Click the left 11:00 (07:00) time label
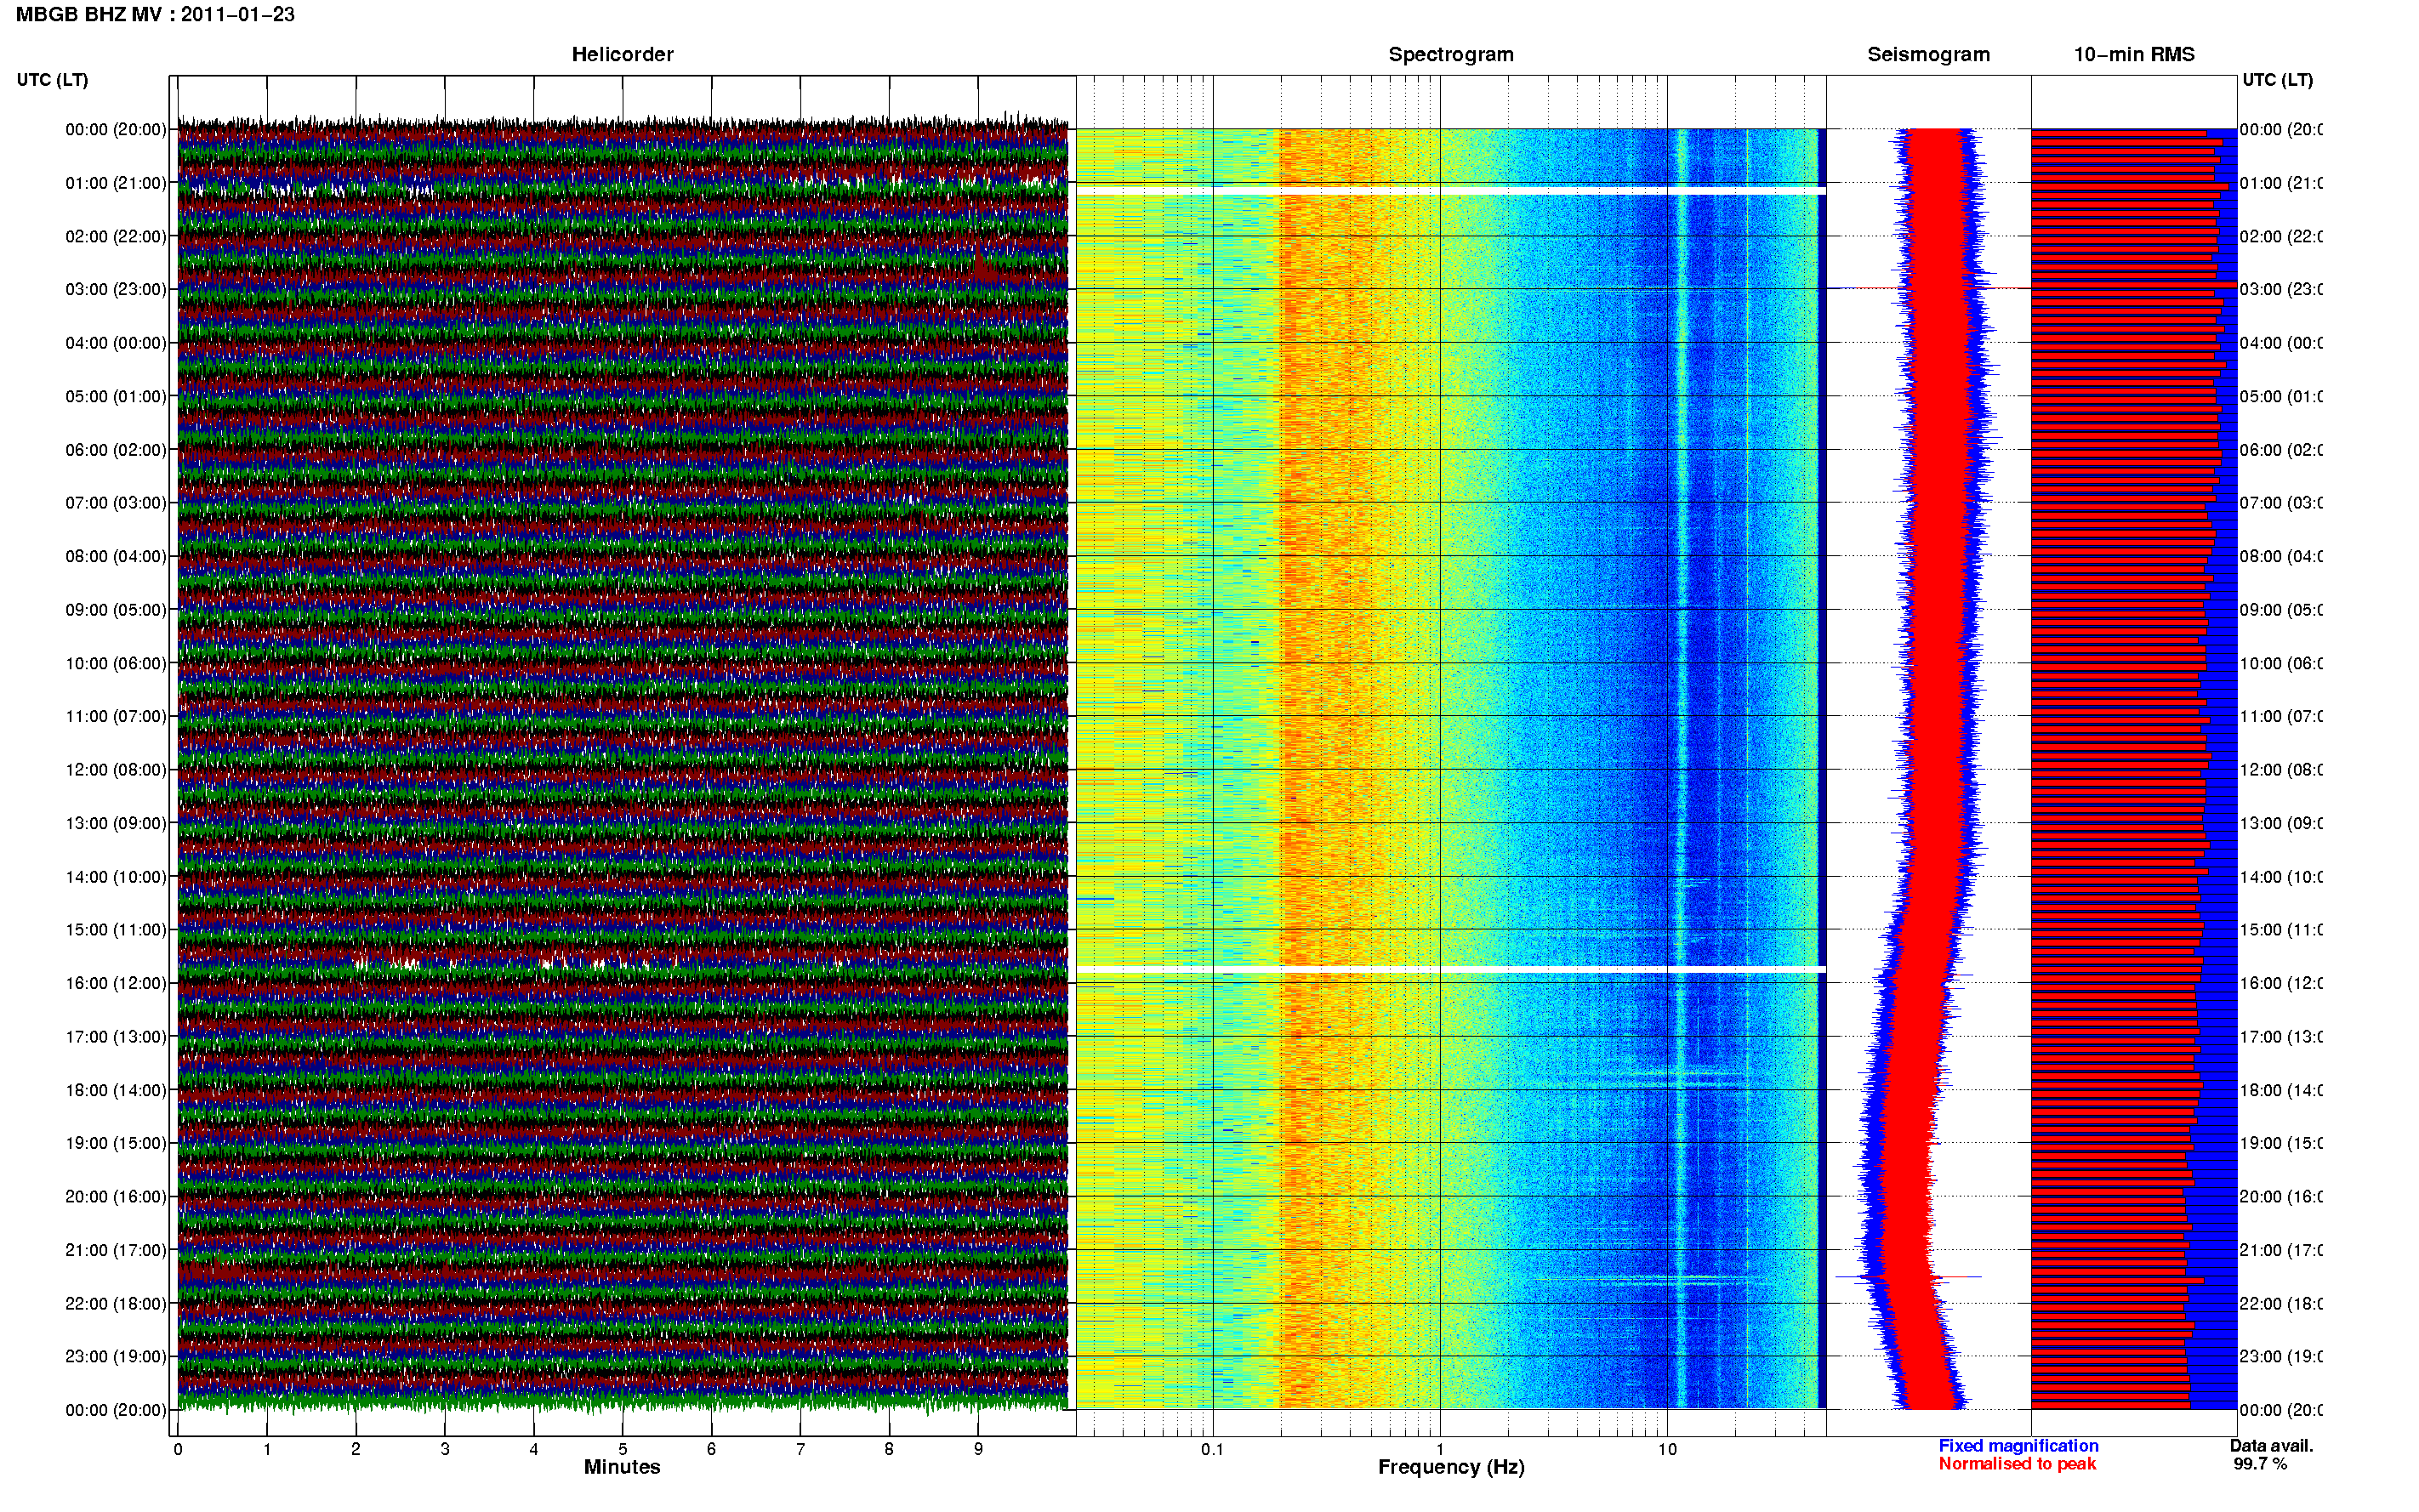The image size is (2419, 1512). [116, 716]
